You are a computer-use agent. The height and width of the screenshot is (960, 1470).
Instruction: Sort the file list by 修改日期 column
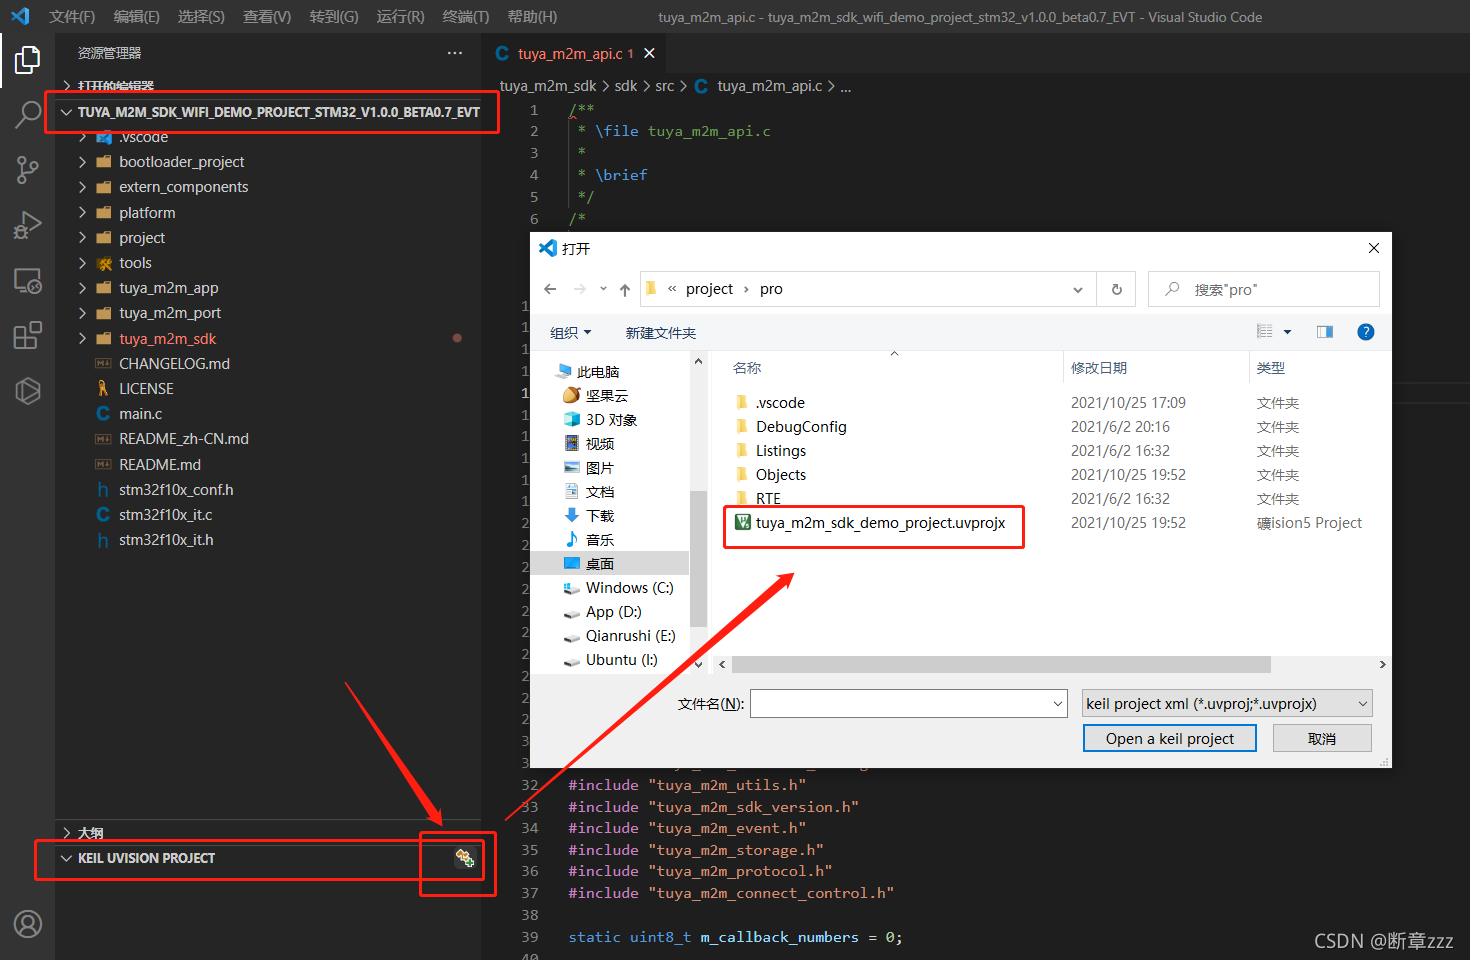pos(1155,368)
